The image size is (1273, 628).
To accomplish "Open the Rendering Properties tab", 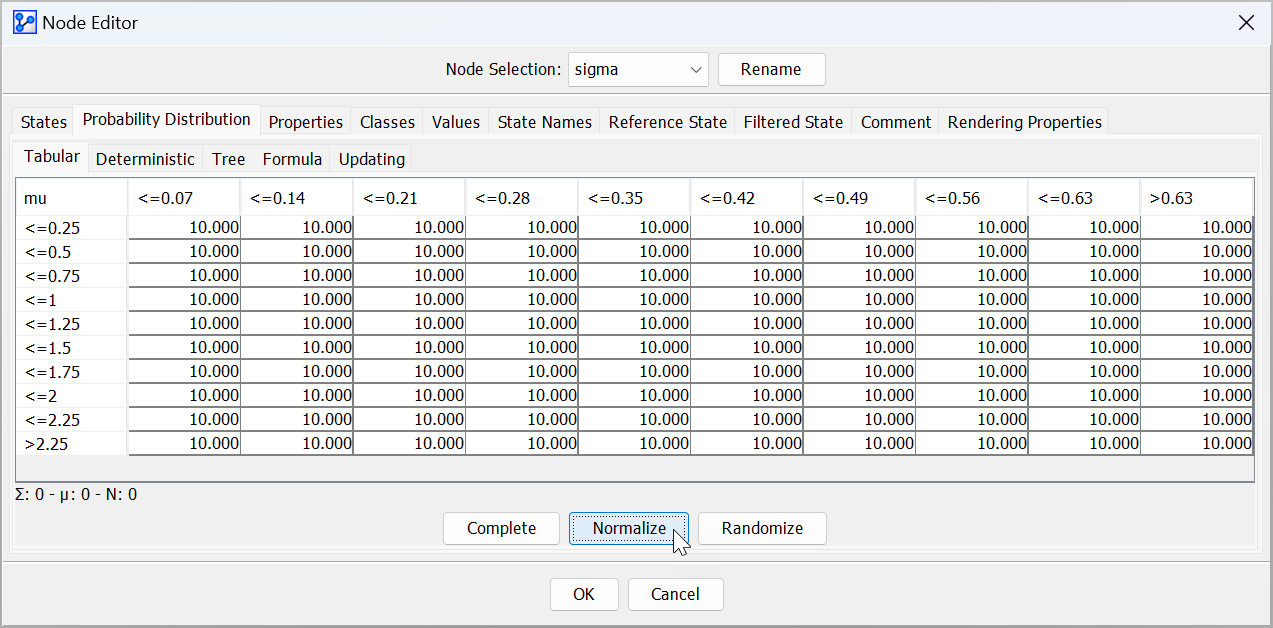I will coord(1024,122).
